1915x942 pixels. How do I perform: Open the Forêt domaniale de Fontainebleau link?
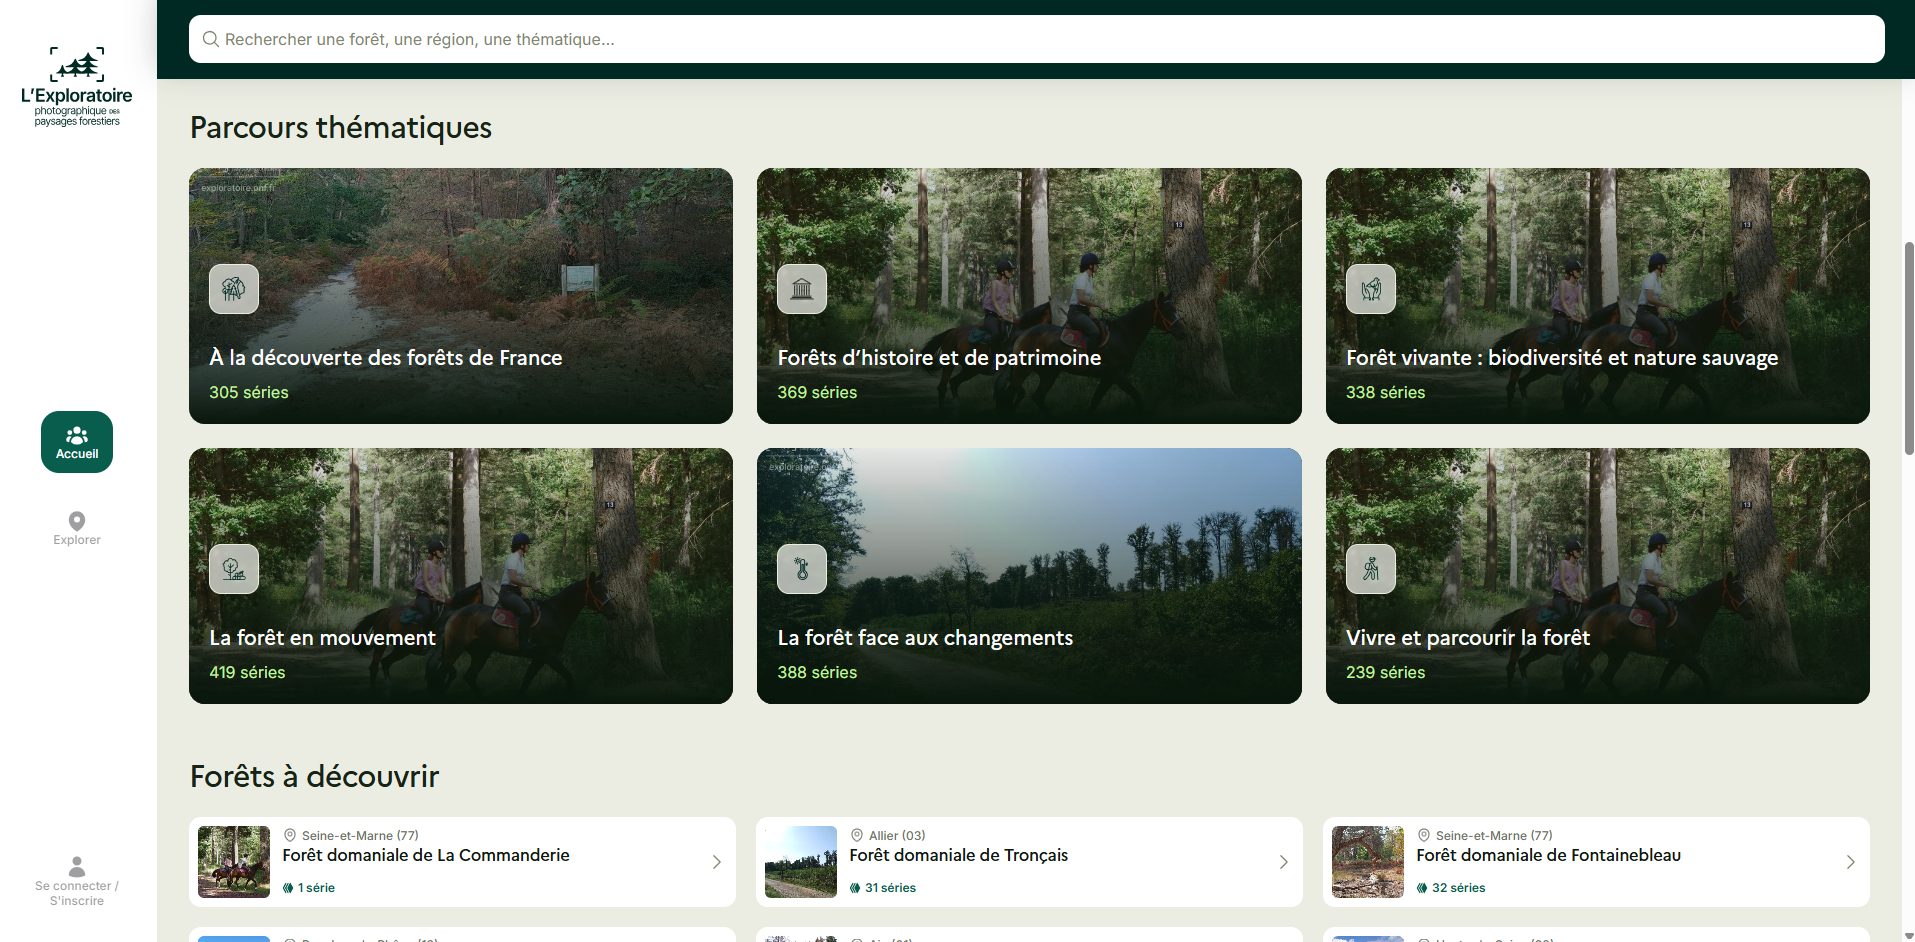pyautogui.click(x=1548, y=855)
